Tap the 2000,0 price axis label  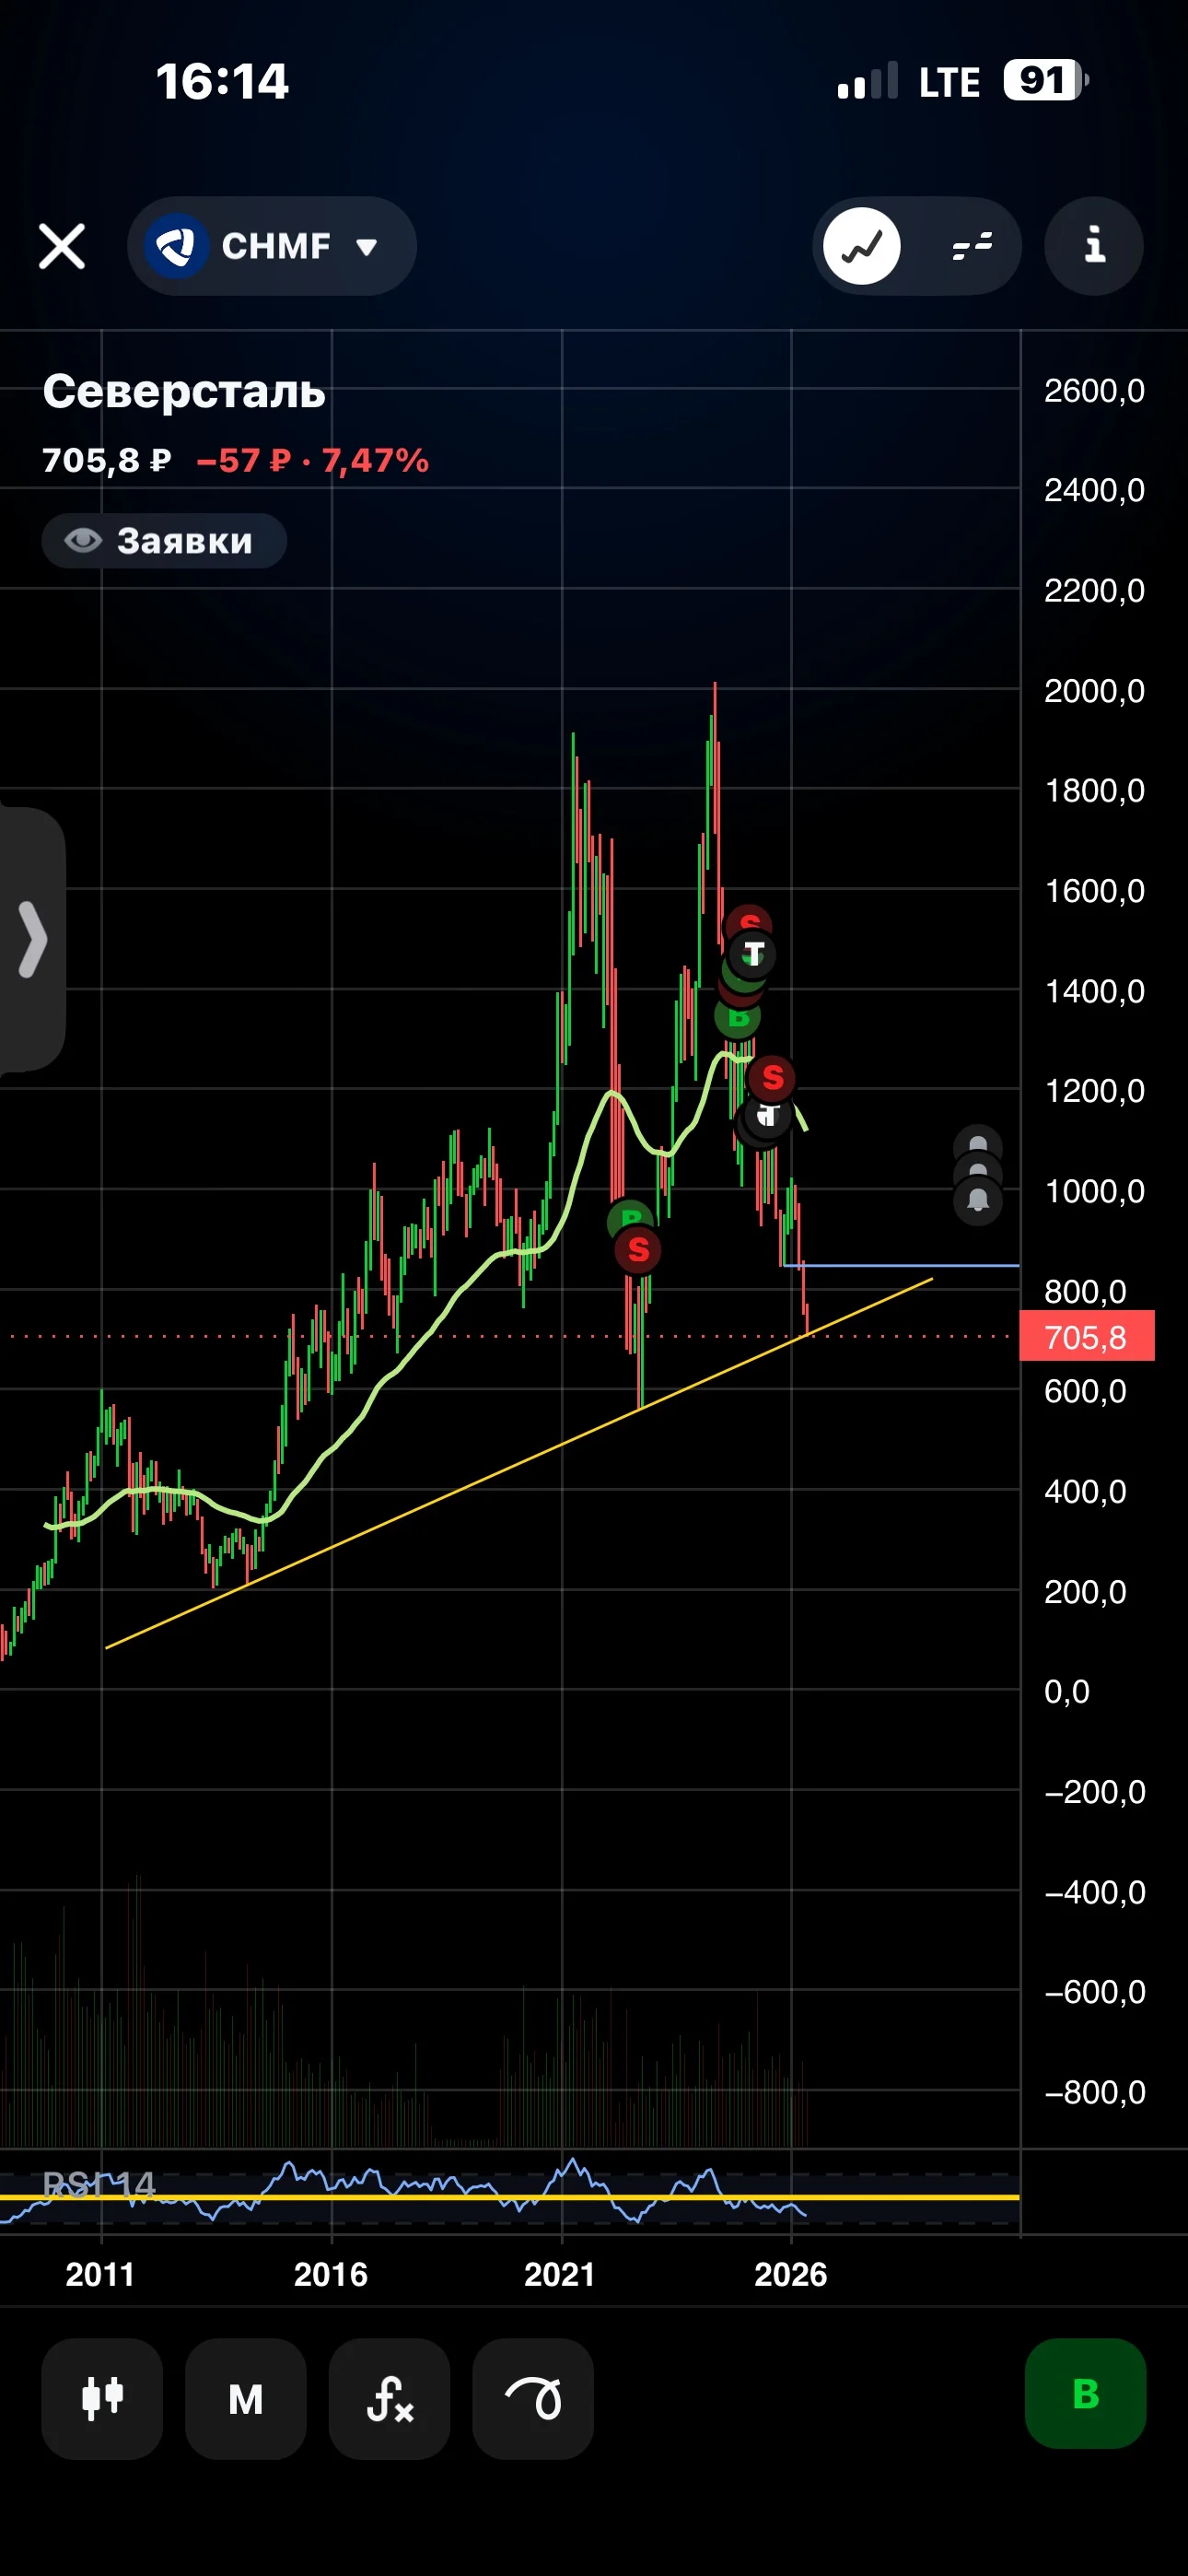(1094, 690)
